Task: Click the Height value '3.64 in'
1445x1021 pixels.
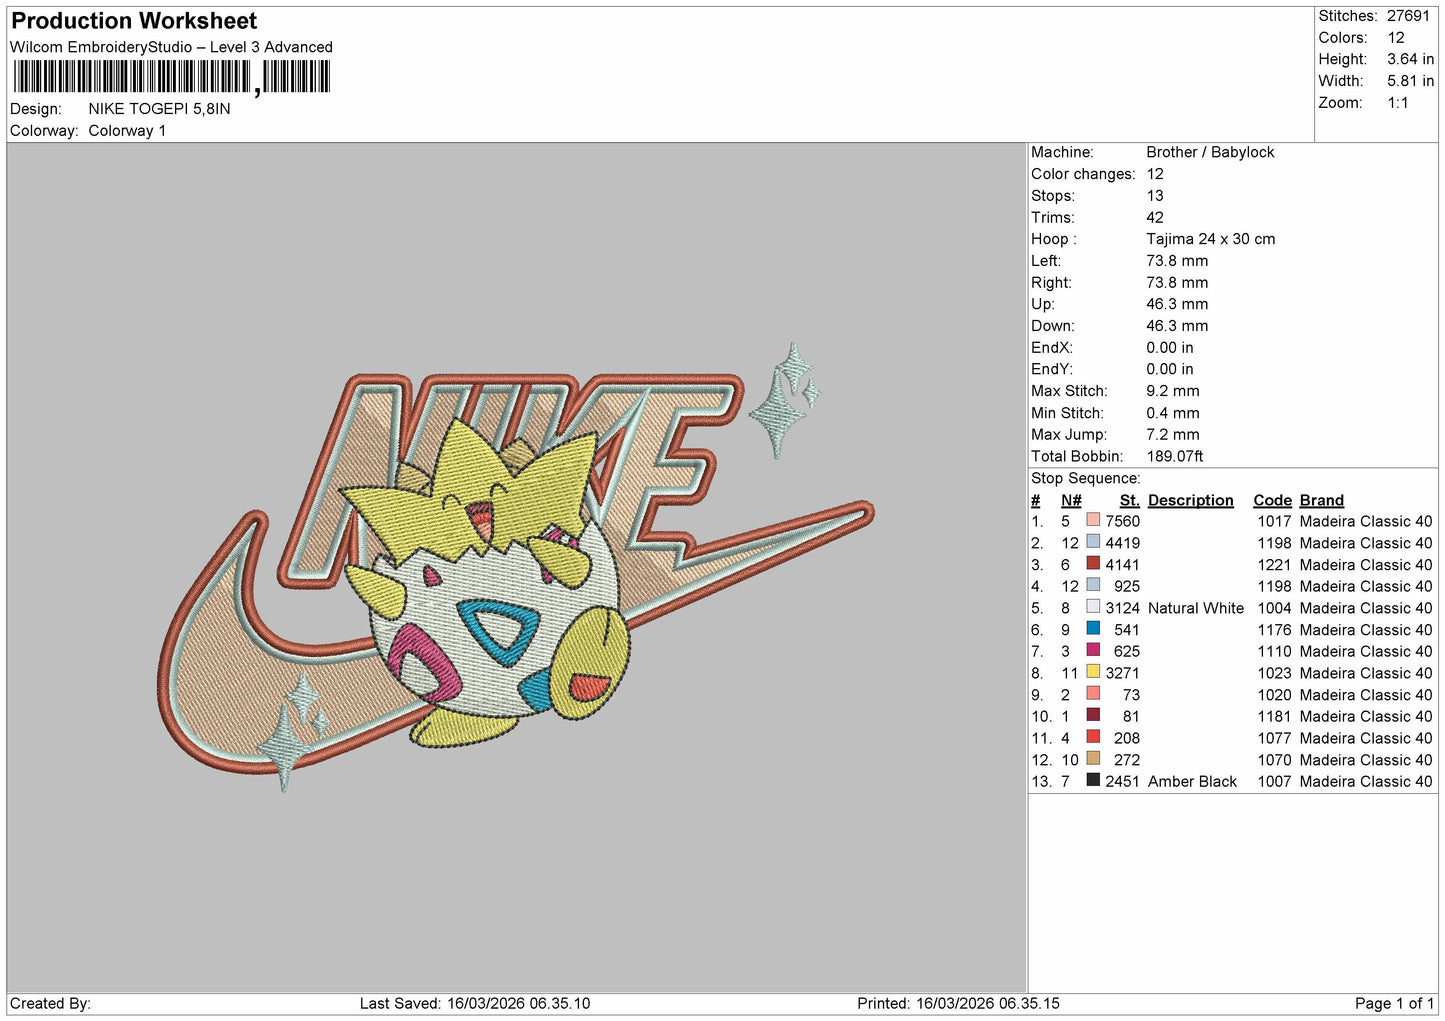Action: click(x=1410, y=59)
